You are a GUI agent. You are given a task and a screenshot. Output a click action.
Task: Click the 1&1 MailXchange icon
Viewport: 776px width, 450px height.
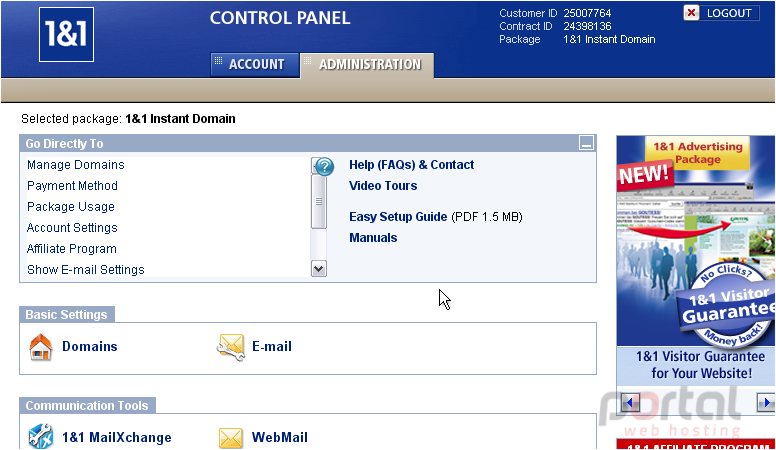[41, 437]
